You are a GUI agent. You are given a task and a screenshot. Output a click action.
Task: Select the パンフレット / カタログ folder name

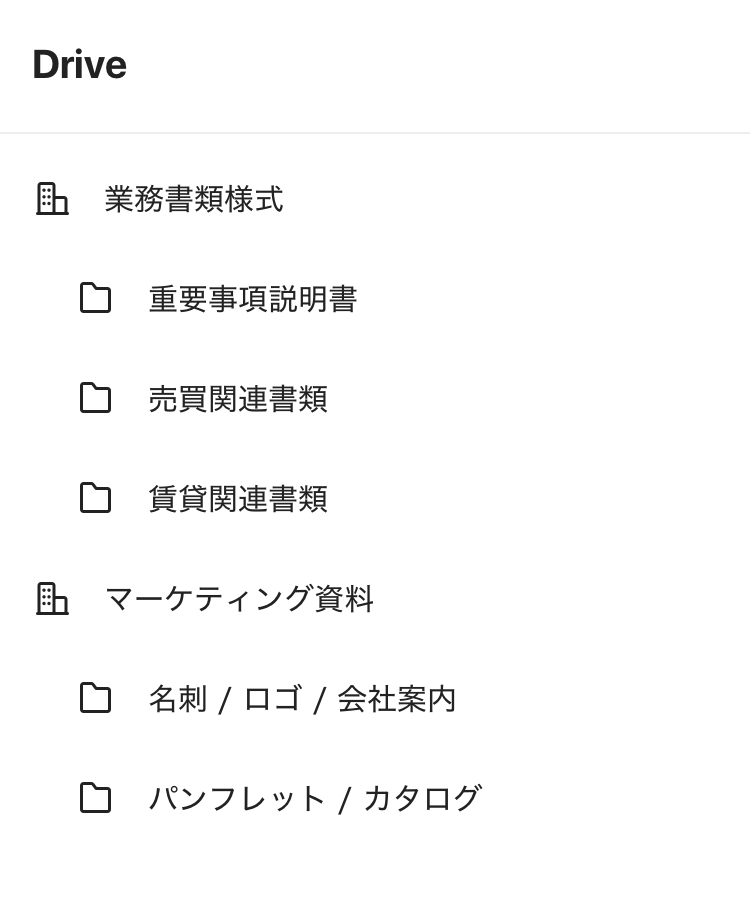tap(315, 799)
